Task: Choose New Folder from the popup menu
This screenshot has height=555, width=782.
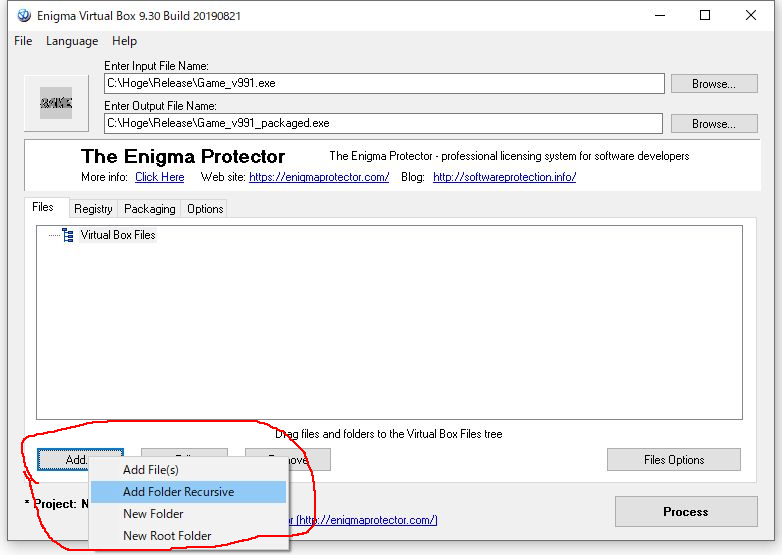Action: pos(189,514)
